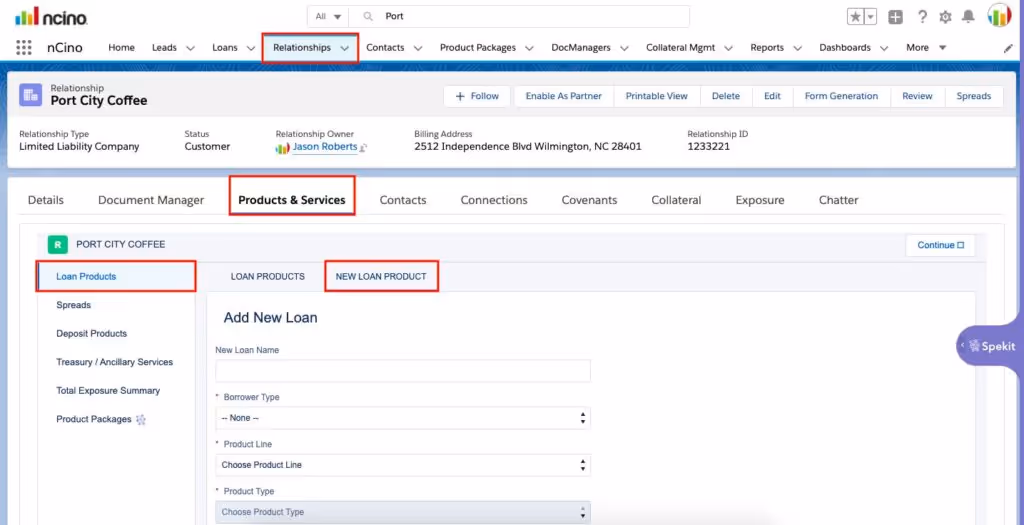Click the Relationship record icon
Viewport: 1024px width, 525px height.
[x=30, y=95]
